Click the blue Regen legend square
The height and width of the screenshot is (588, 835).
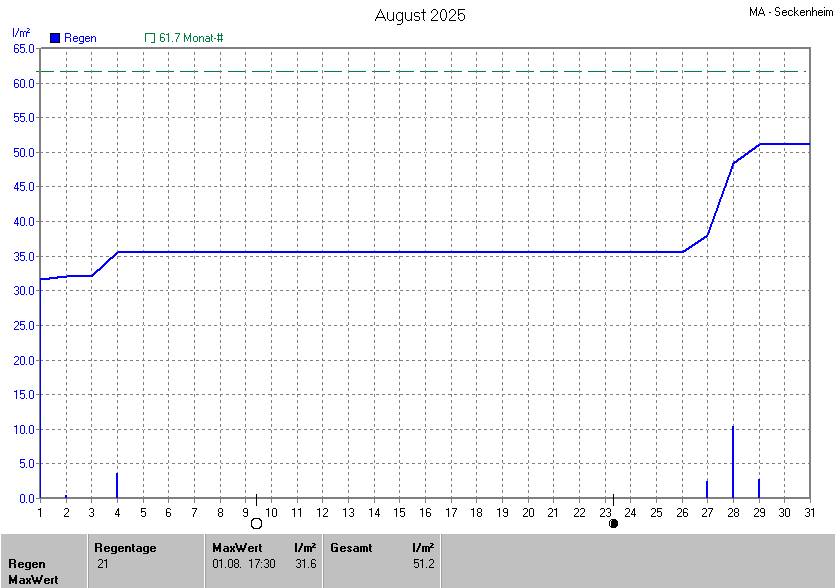tap(55, 38)
